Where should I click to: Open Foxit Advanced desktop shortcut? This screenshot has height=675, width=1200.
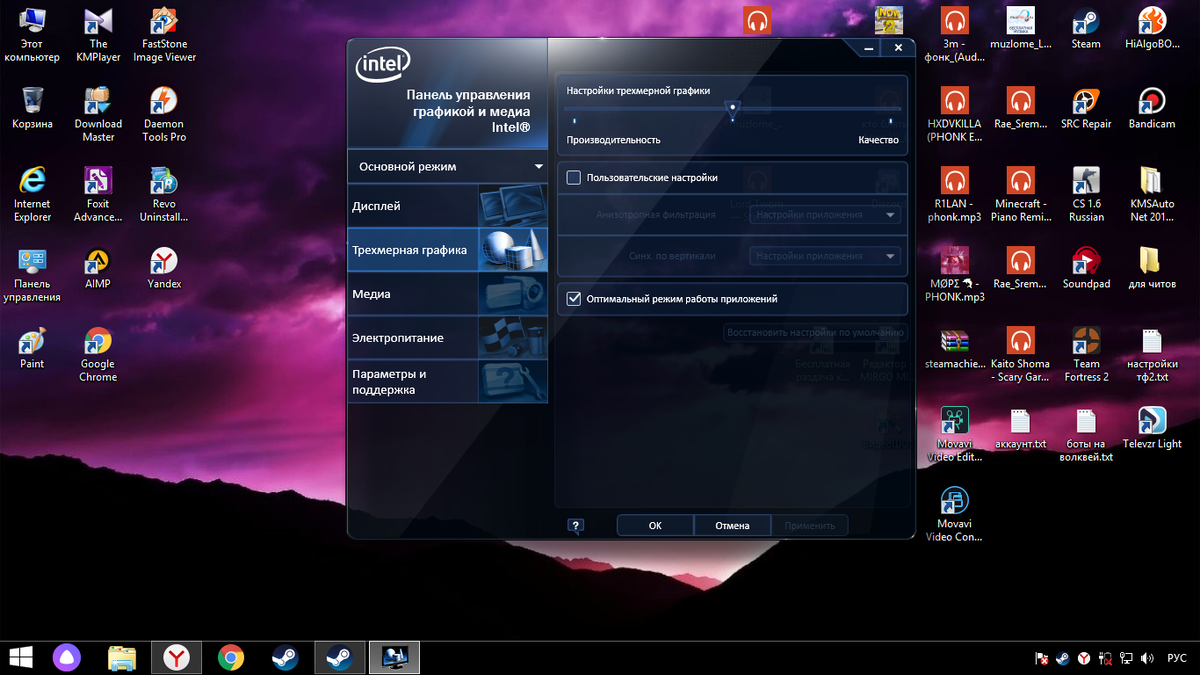pyautogui.click(x=98, y=194)
